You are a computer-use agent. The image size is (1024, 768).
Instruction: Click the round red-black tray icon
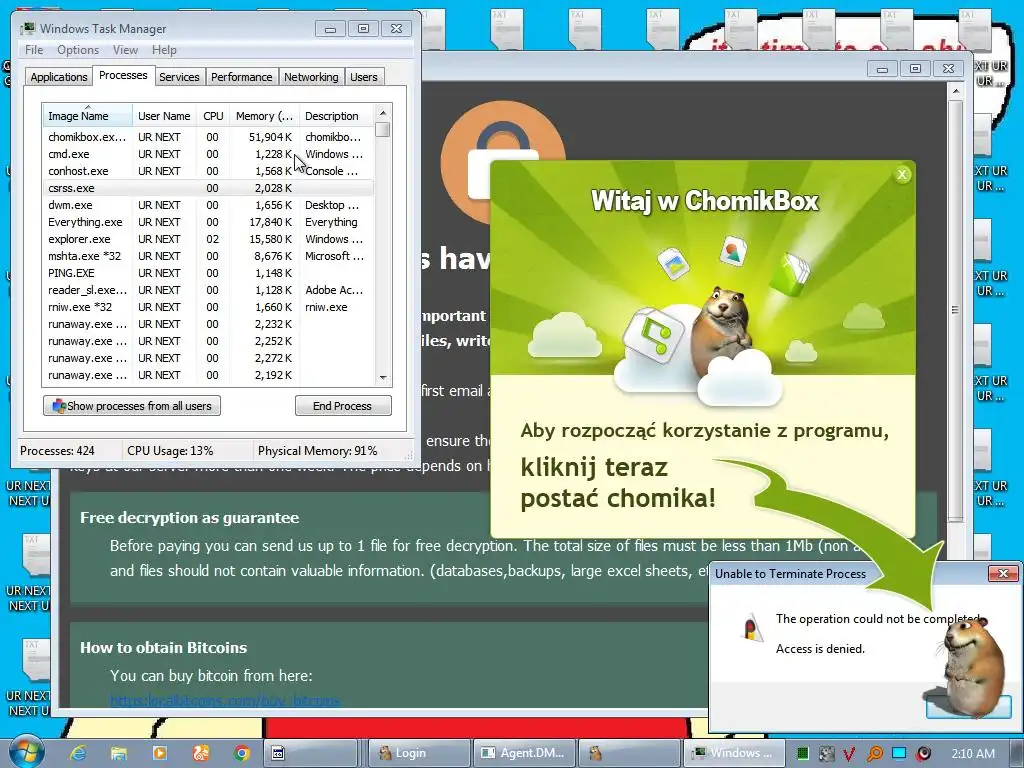(923, 754)
